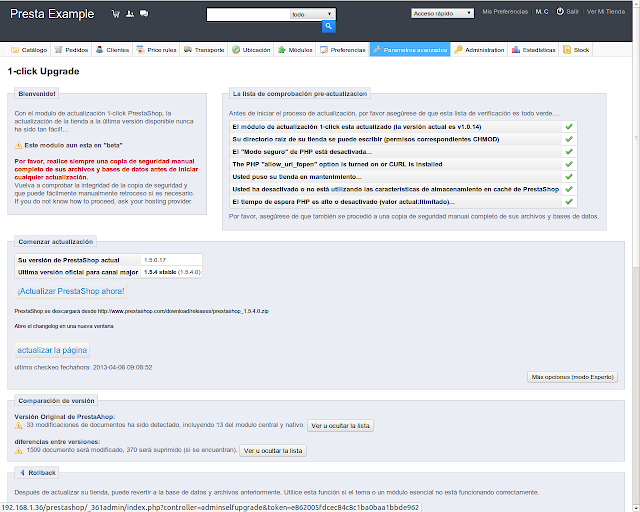Click the 'allow_url_fopen' checklist row text
The image size is (640, 512).
tap(338, 164)
